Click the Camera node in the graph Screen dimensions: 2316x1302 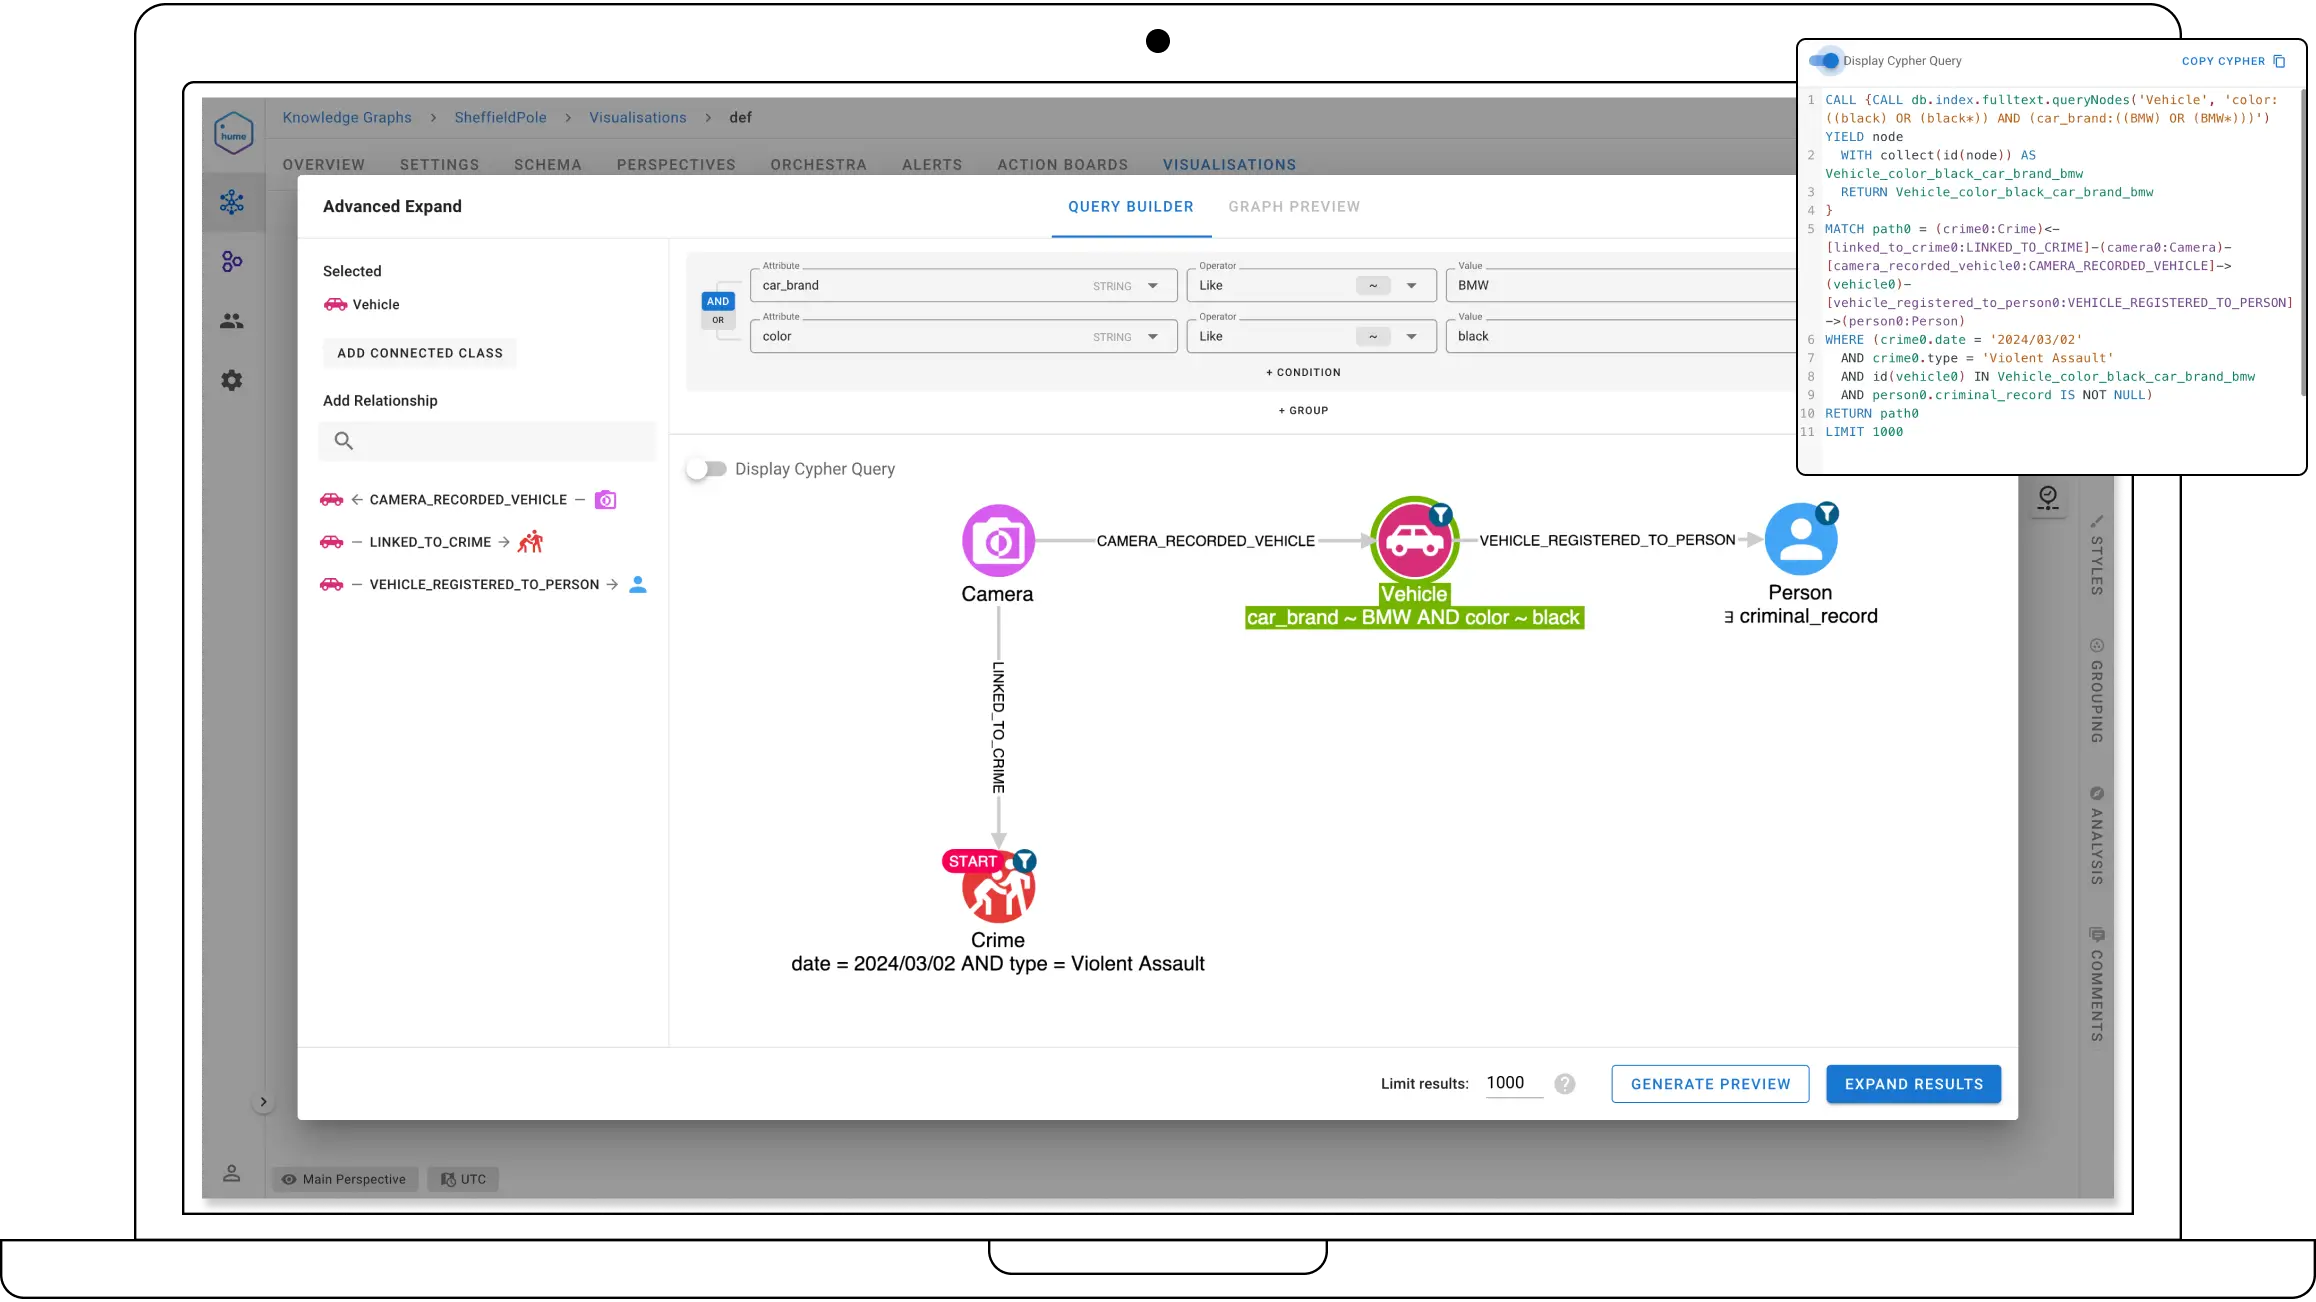(998, 541)
